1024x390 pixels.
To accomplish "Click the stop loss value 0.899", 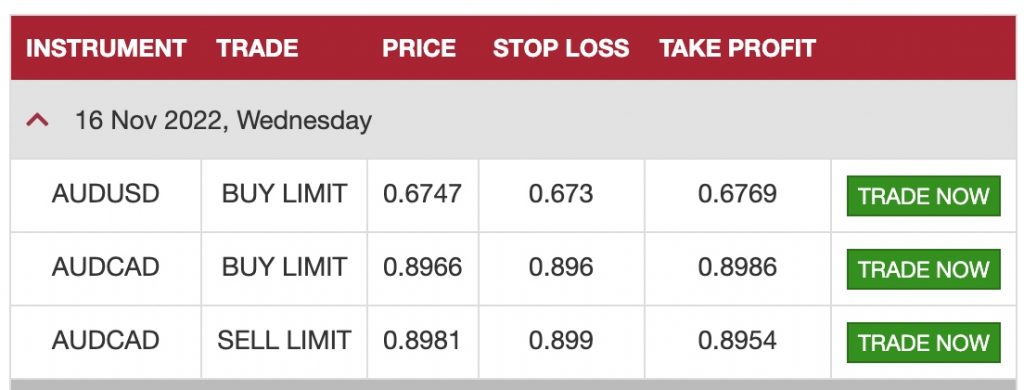I will 561,340.
